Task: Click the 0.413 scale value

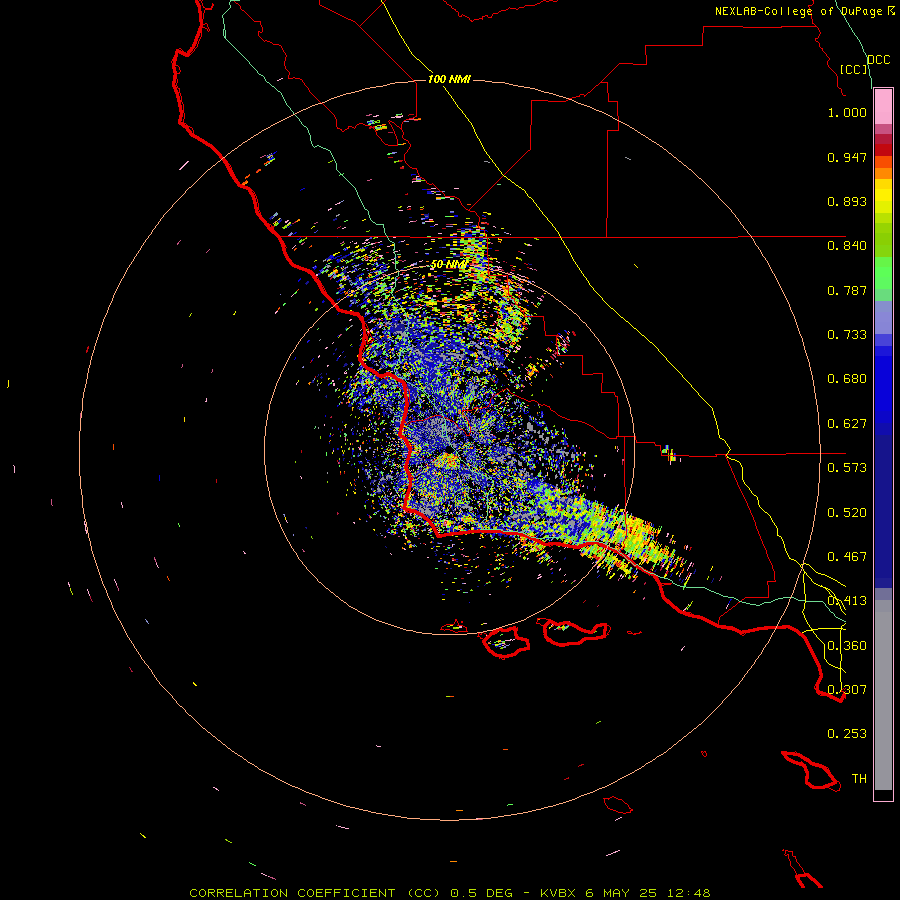Action: tap(847, 601)
